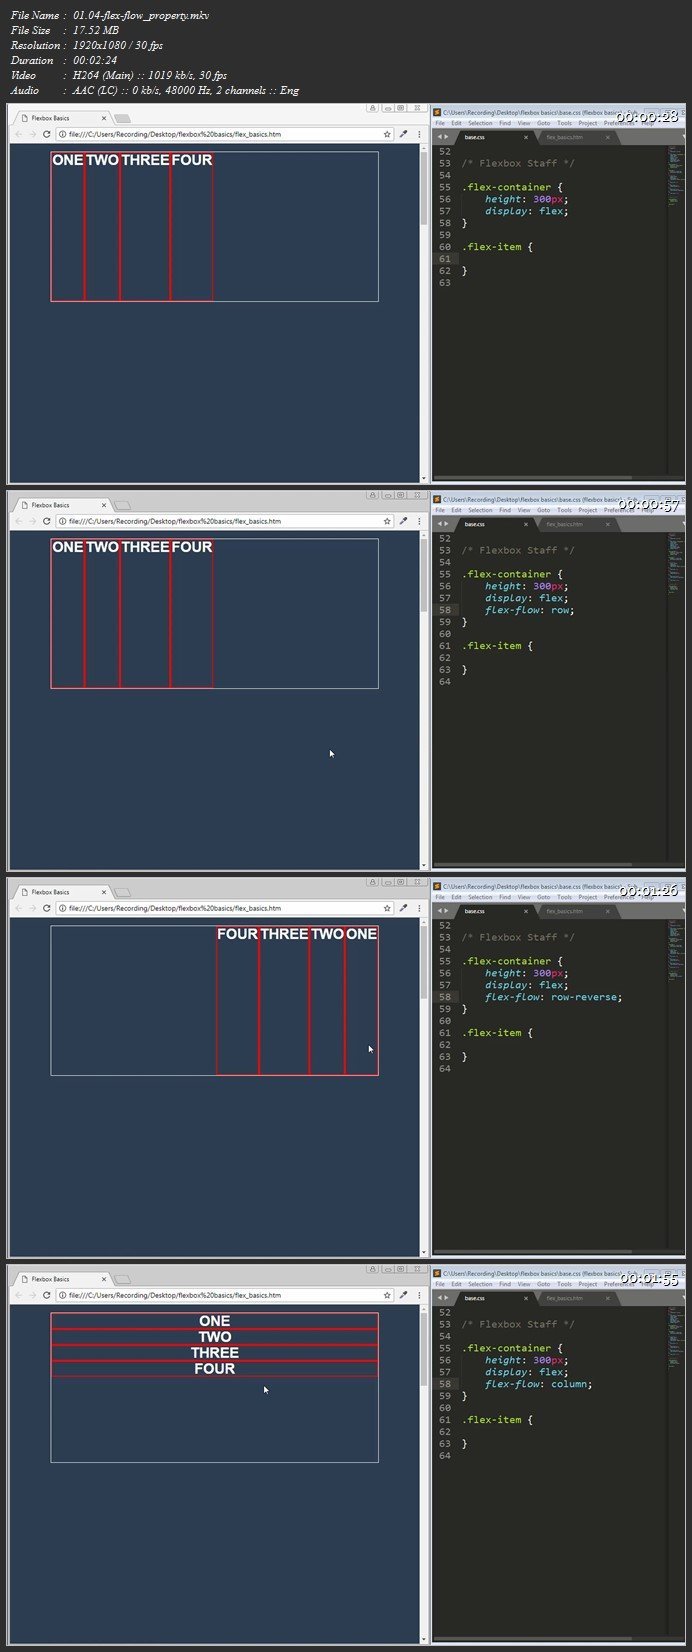The height and width of the screenshot is (1652, 692).
Task: Click FOUR item in row-reverse 00:01:26 frame
Action: (238, 1000)
